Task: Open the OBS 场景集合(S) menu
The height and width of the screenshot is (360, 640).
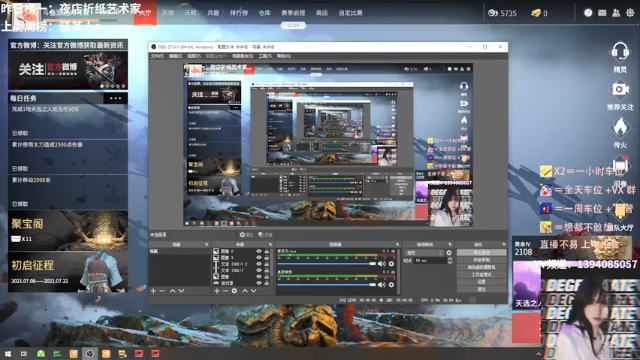Action: [x=242, y=56]
